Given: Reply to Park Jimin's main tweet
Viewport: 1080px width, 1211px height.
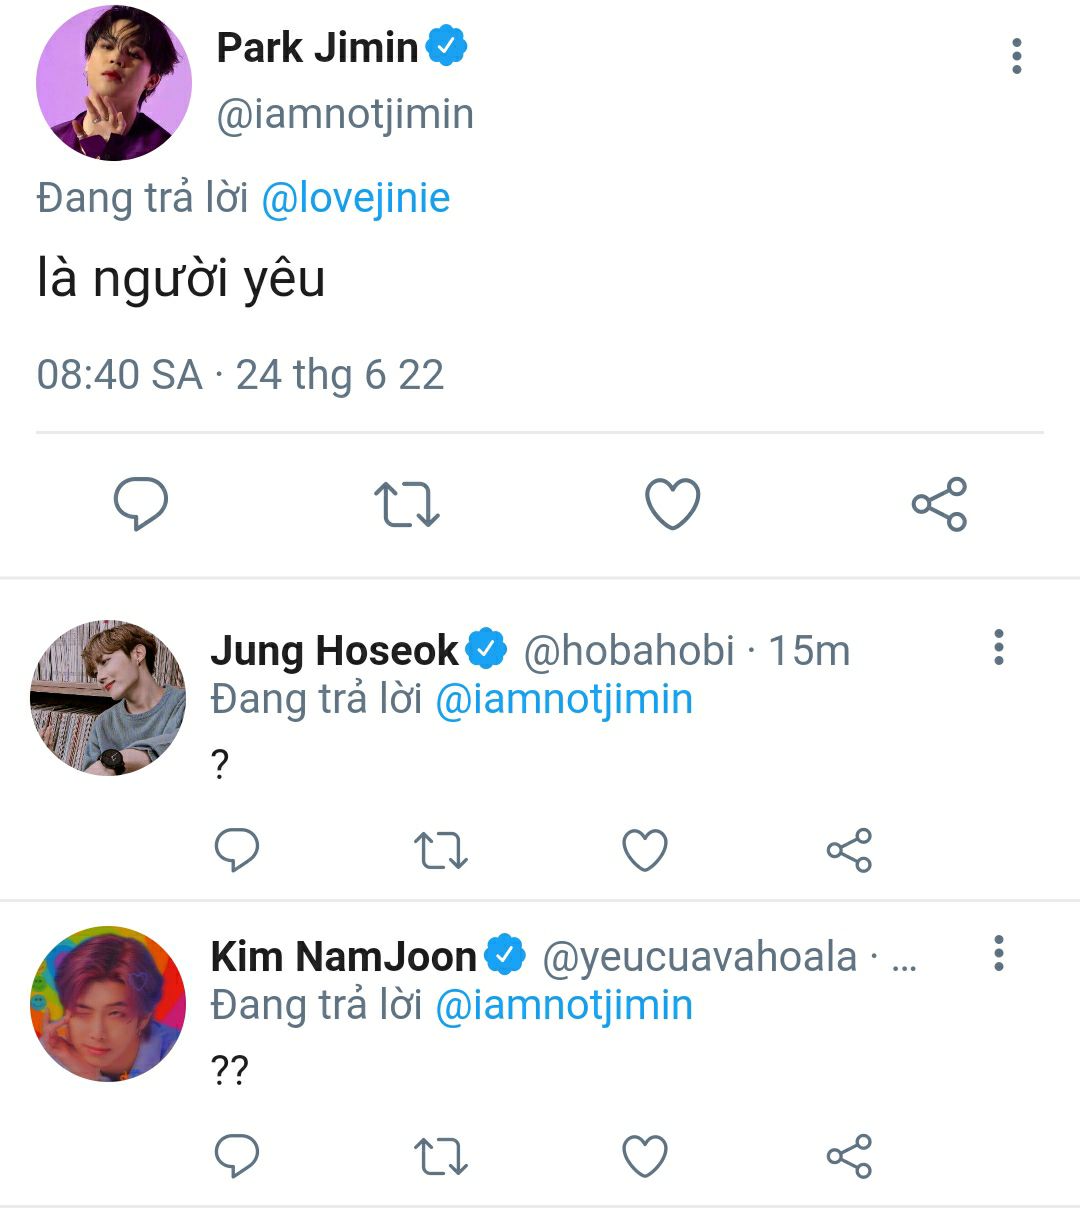Looking at the screenshot, I should click(x=141, y=503).
